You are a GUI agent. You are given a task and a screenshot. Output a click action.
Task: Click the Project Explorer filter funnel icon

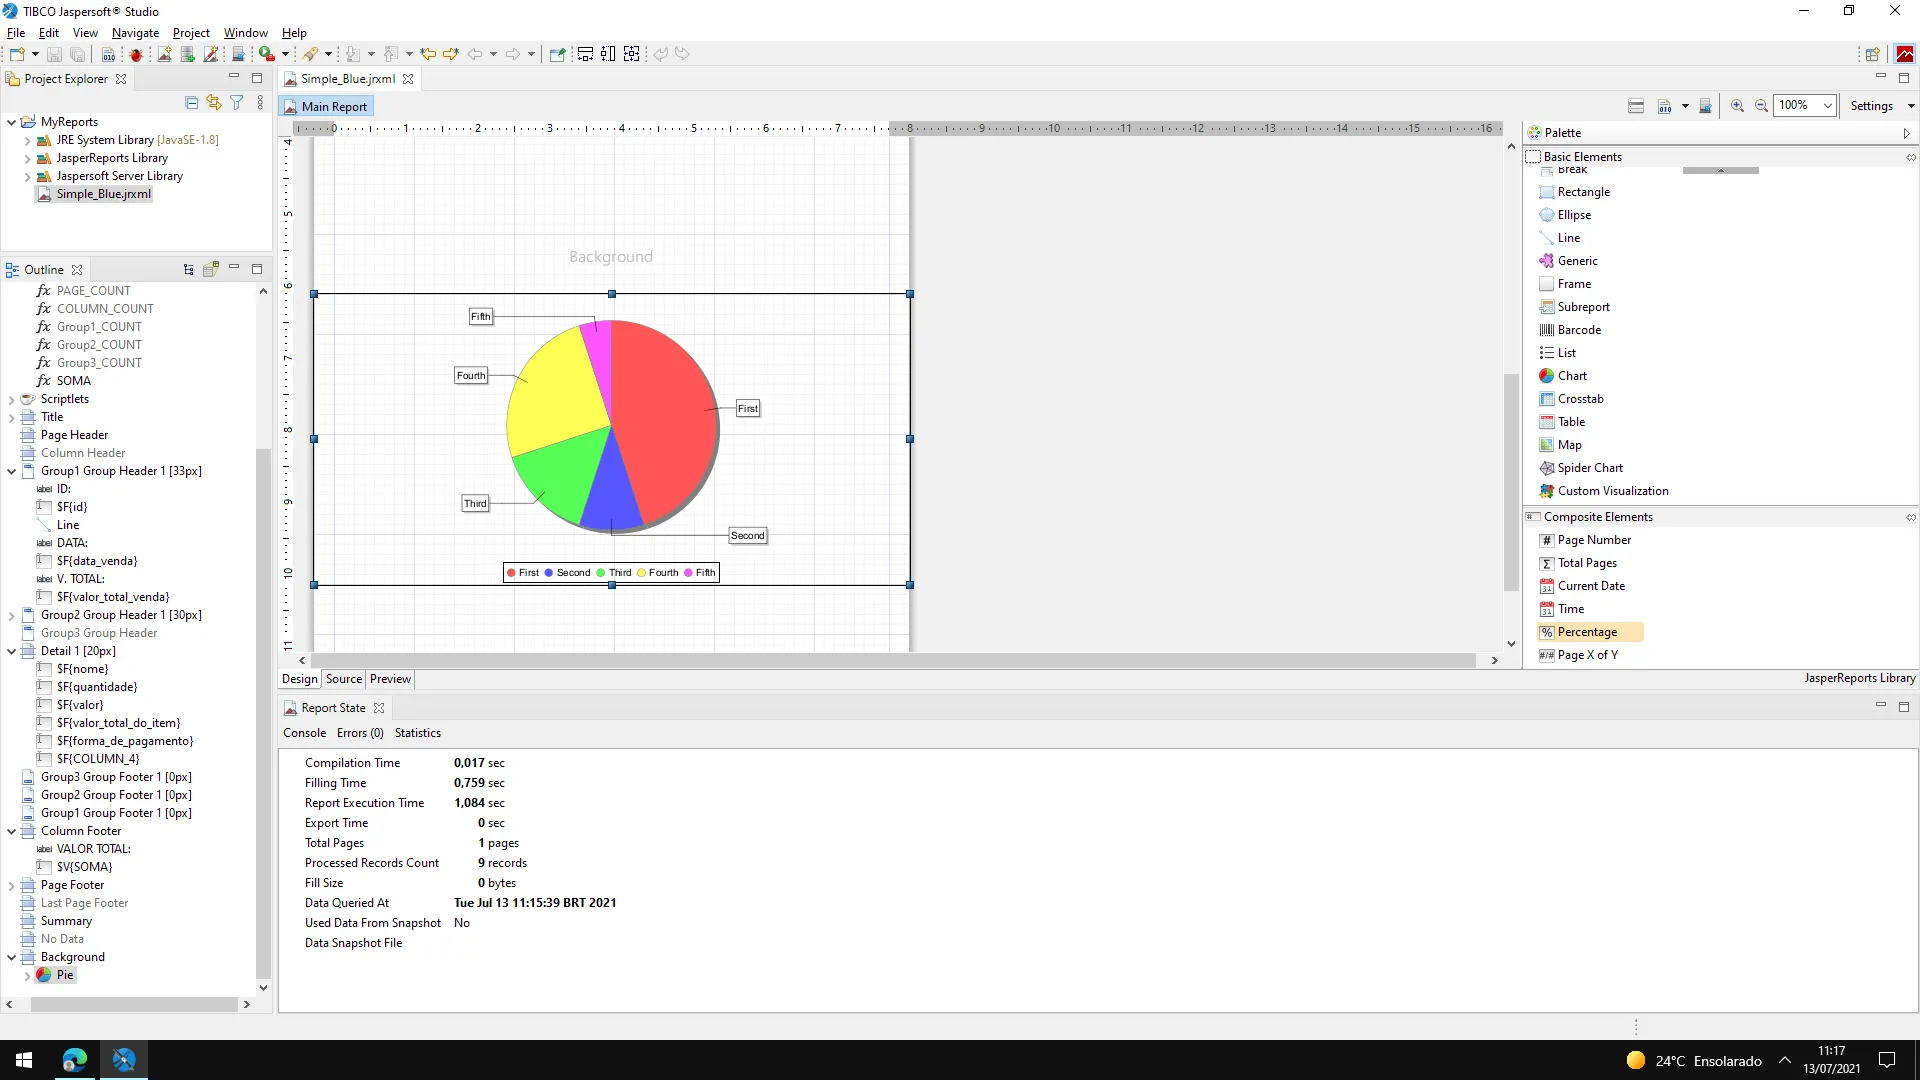tap(237, 103)
